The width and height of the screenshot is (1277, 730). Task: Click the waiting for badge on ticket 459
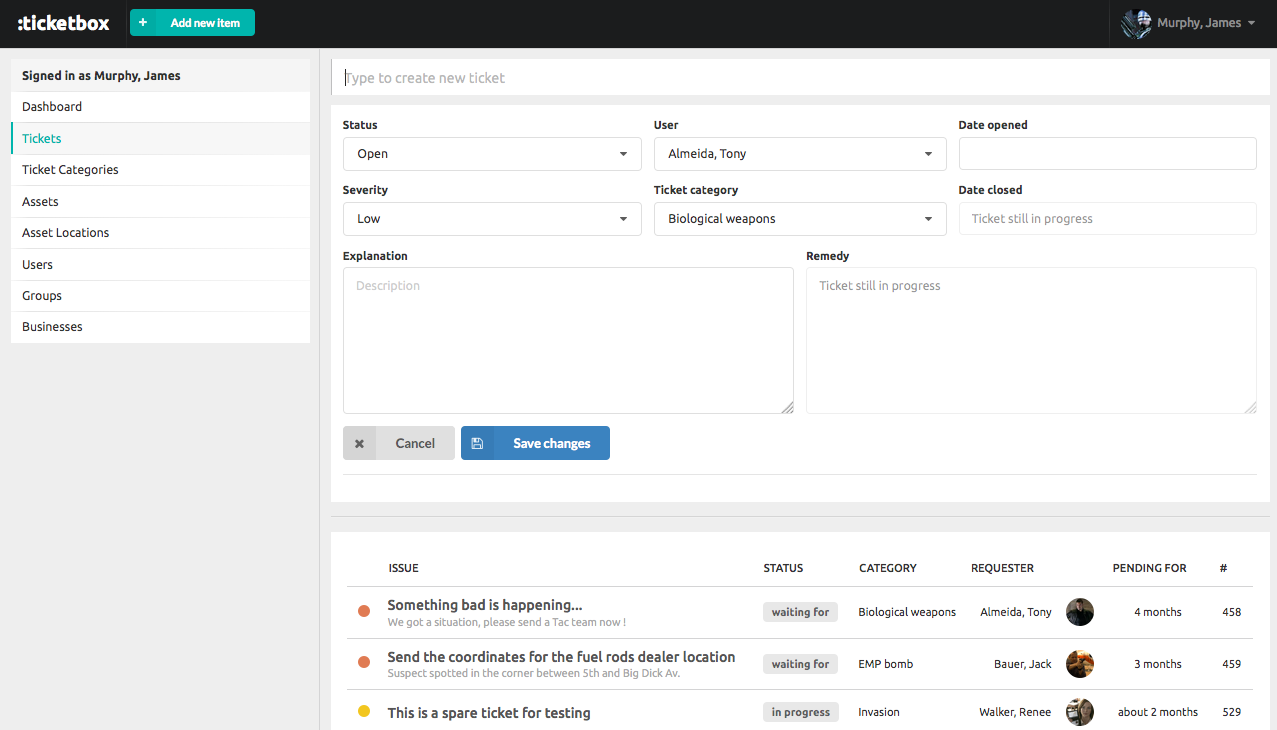click(800, 664)
